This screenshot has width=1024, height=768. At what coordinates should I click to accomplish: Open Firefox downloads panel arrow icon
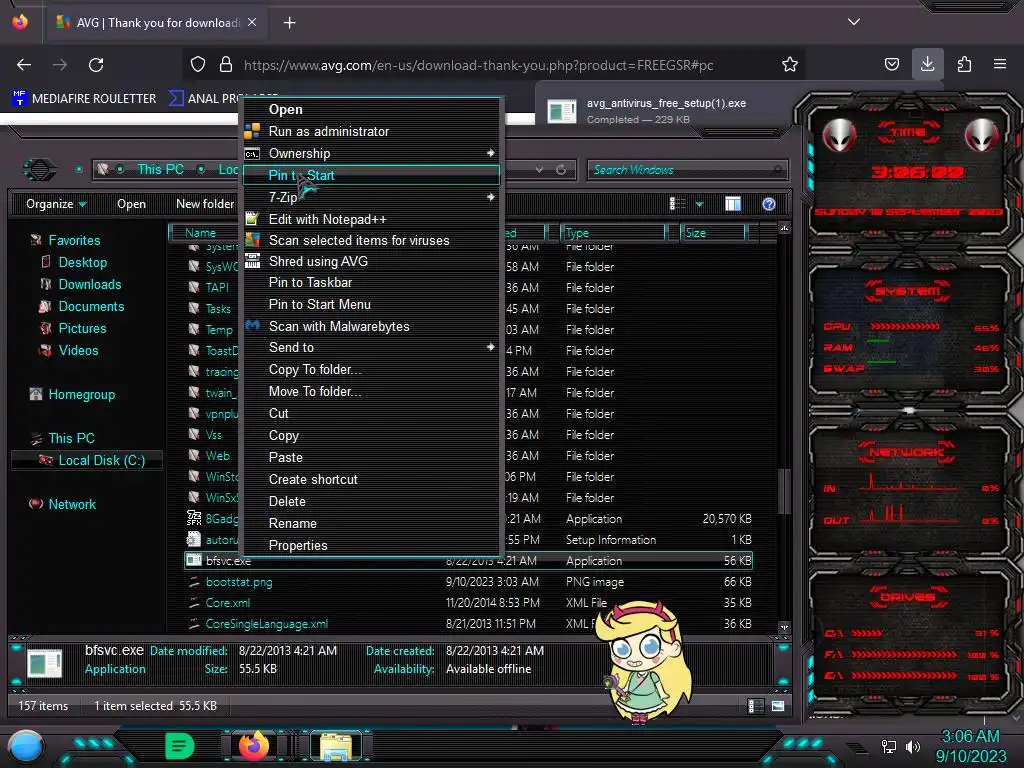(x=927, y=64)
